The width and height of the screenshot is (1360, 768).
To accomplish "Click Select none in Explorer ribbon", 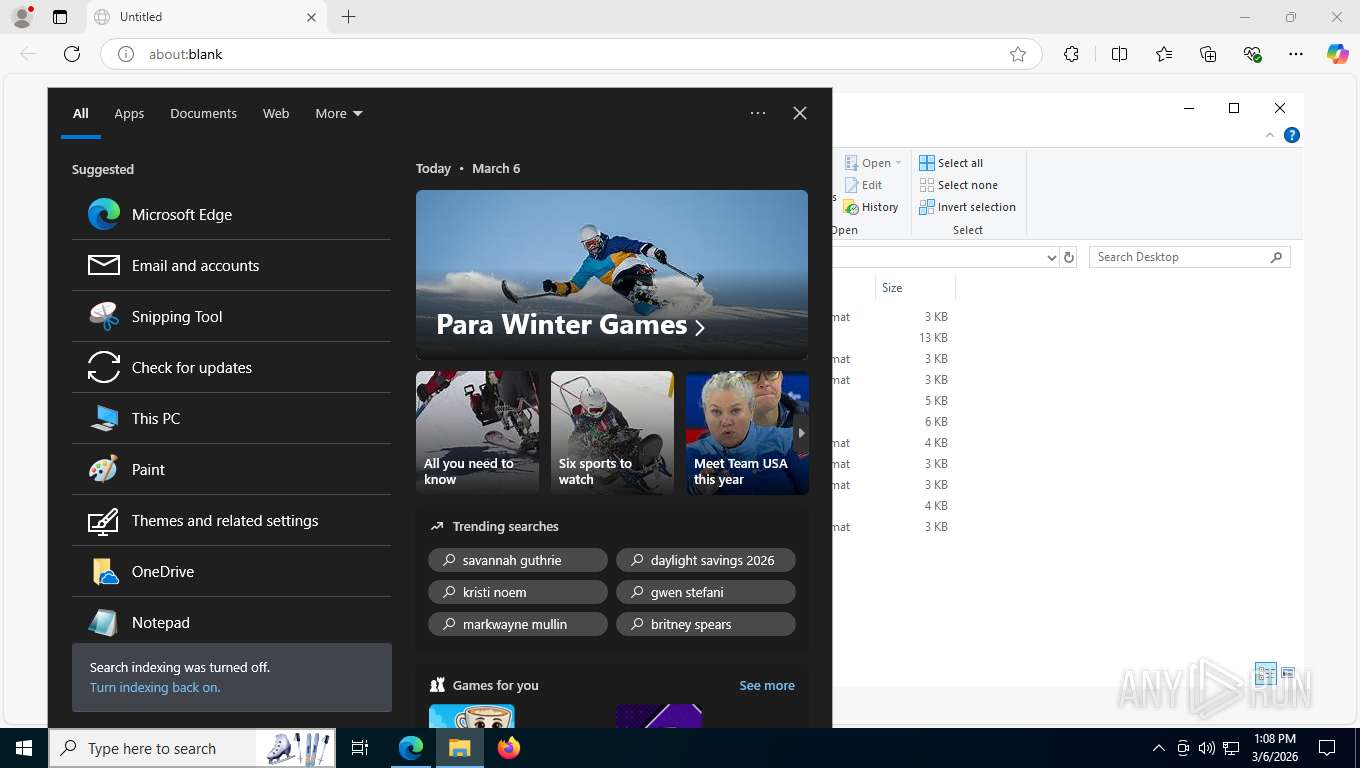I will (958, 185).
